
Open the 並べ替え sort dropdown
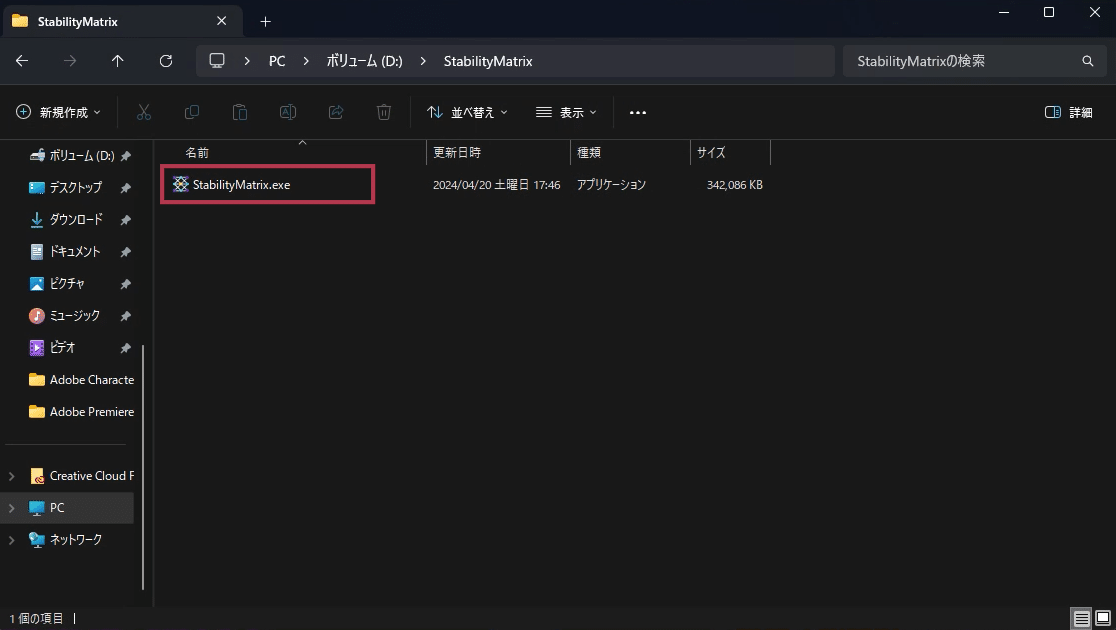click(x=467, y=112)
